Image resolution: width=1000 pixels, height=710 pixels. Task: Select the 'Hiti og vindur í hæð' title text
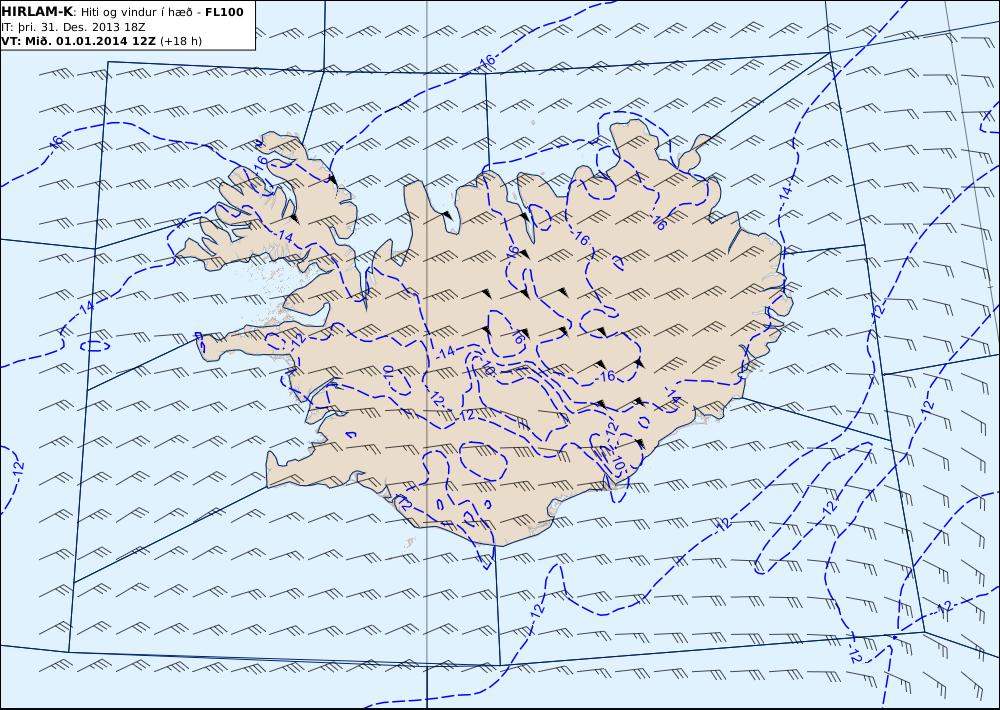pos(136,12)
